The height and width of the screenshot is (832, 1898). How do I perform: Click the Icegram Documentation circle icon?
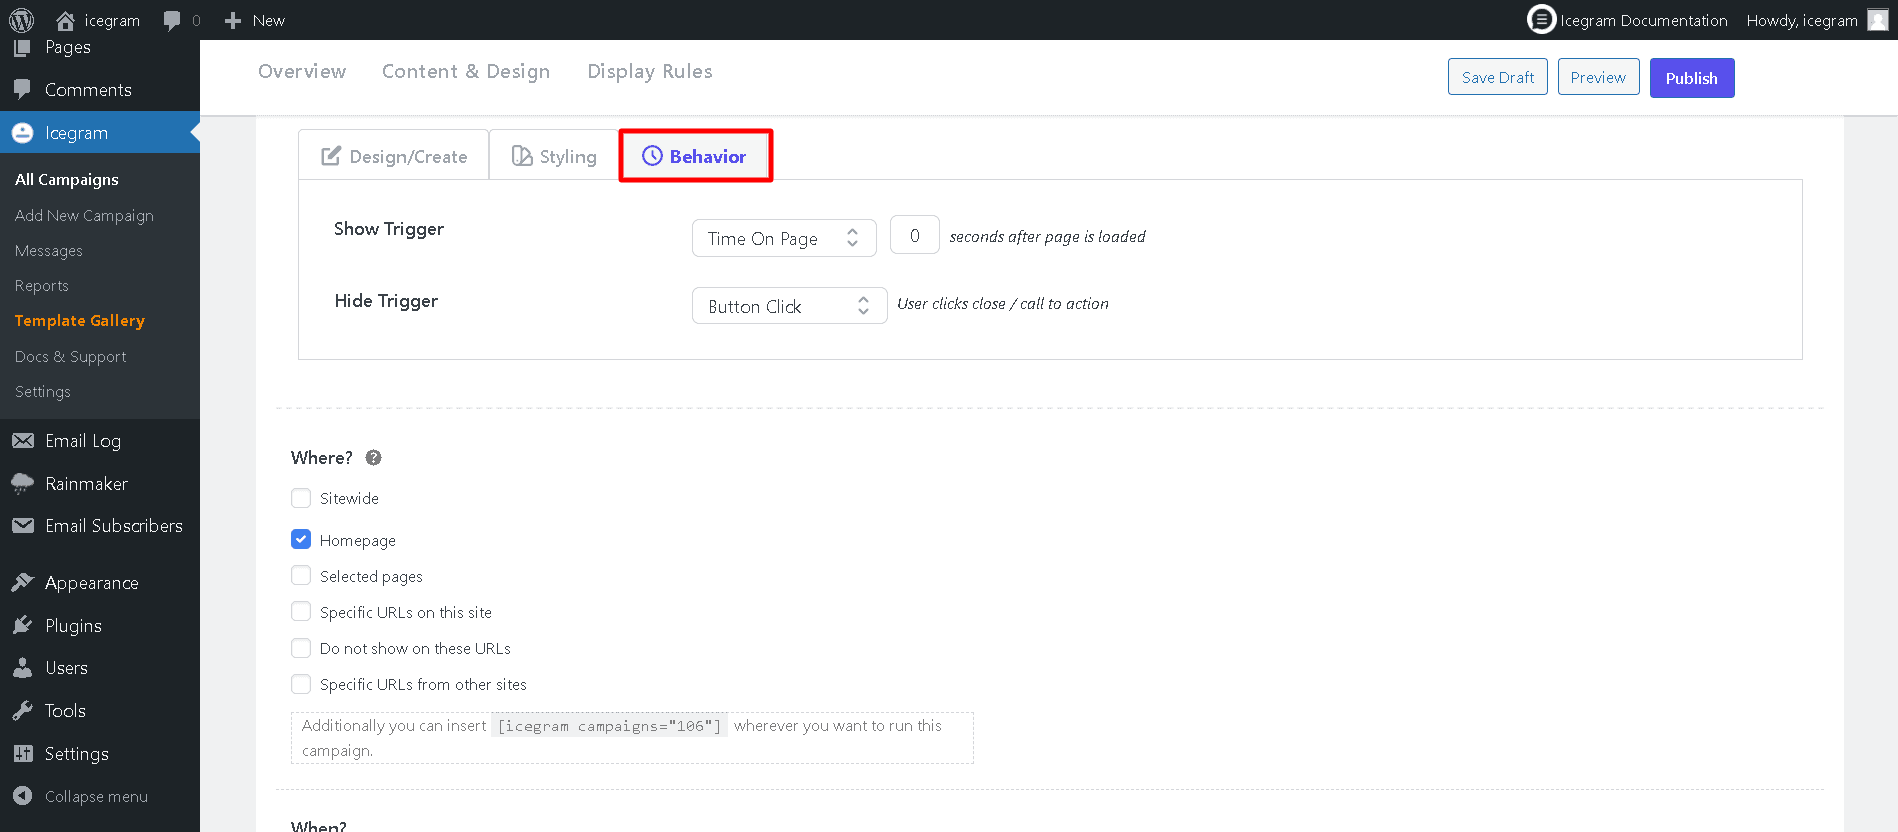point(1541,19)
